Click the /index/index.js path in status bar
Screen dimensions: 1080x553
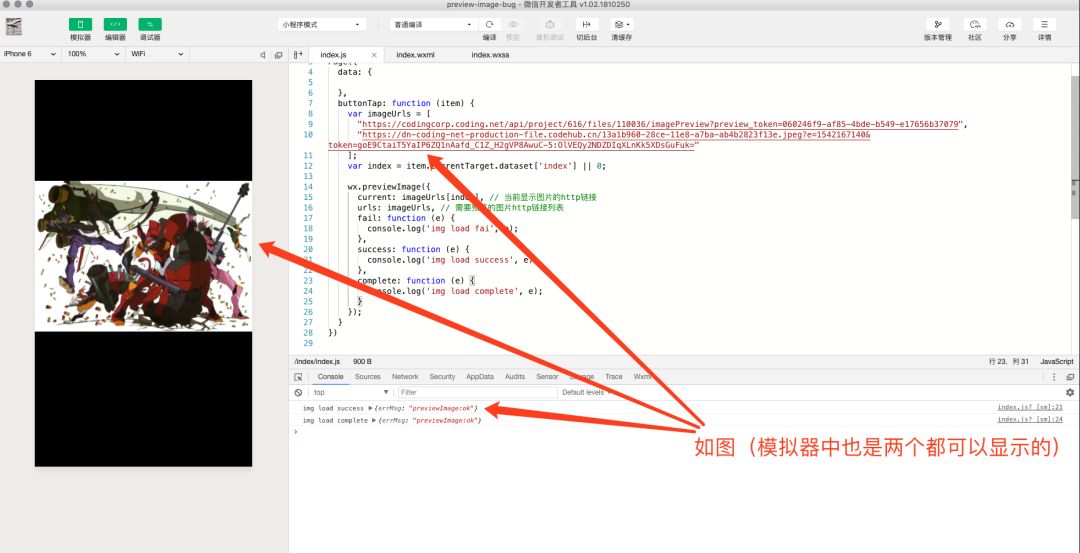coord(317,362)
